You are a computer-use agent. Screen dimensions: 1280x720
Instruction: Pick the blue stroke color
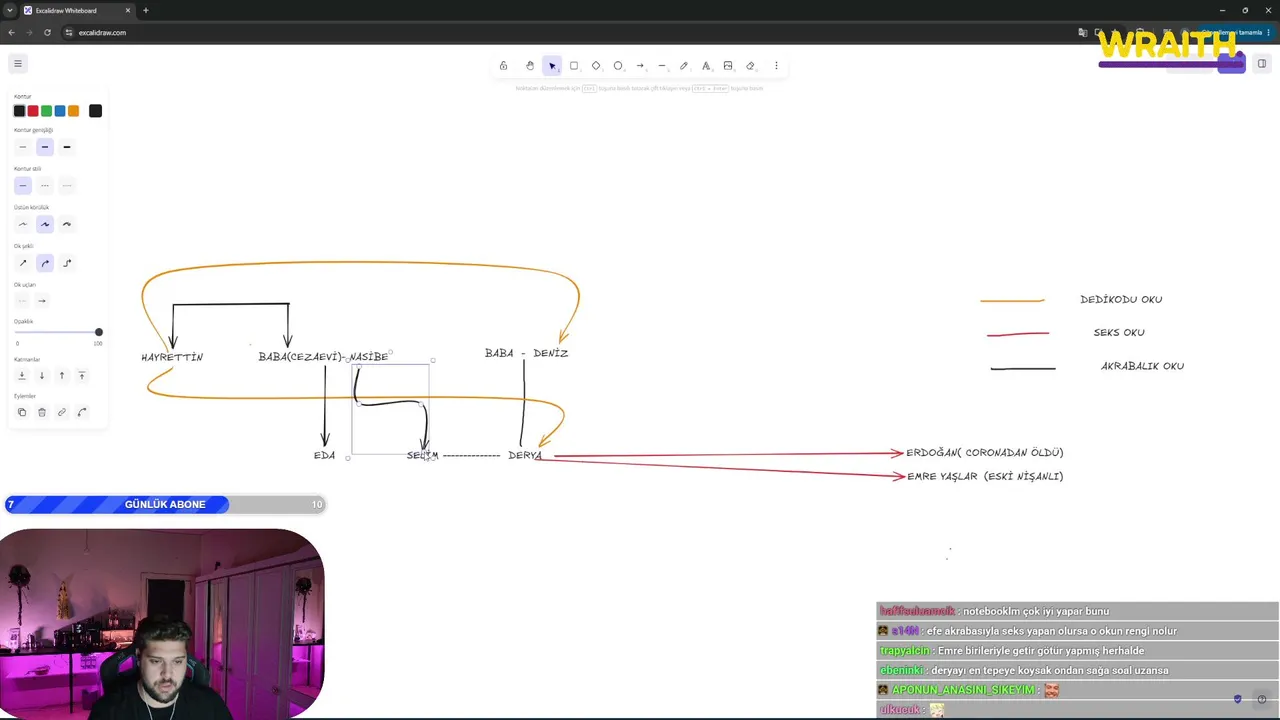[60, 111]
